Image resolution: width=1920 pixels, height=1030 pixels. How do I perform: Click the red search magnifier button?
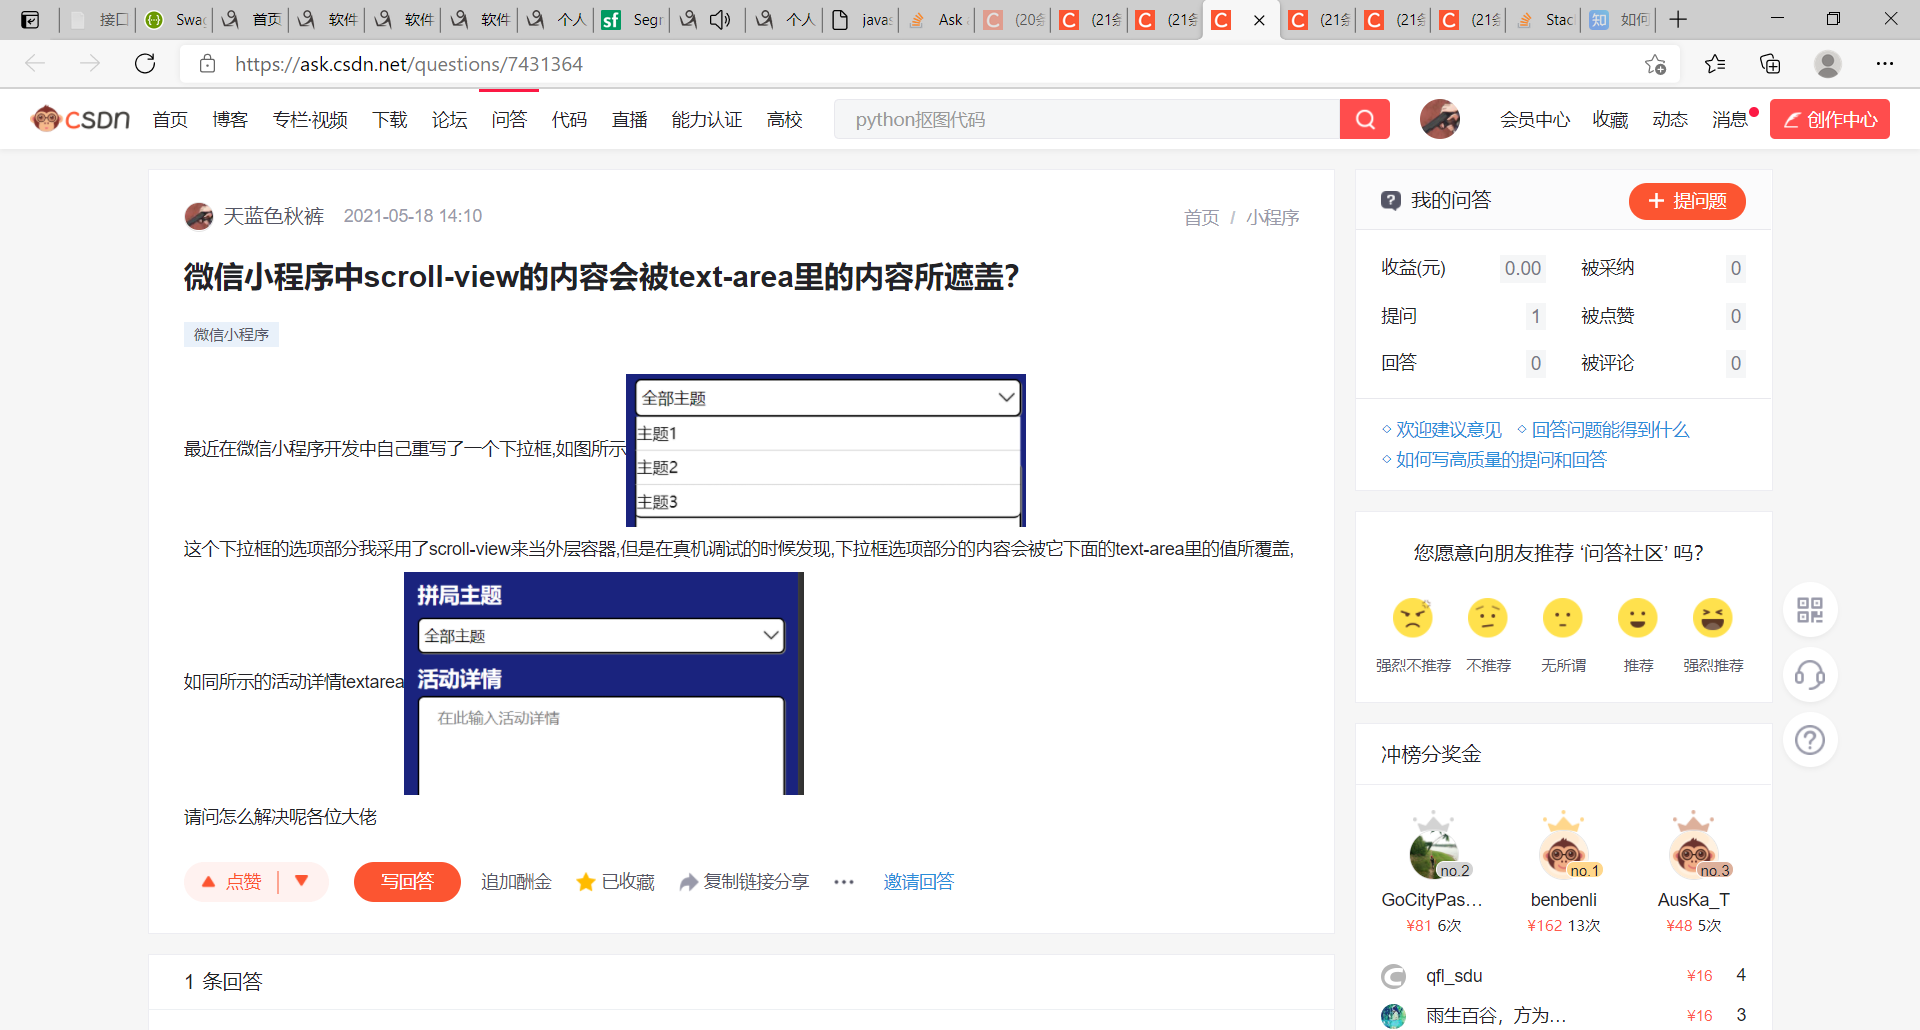(x=1365, y=119)
